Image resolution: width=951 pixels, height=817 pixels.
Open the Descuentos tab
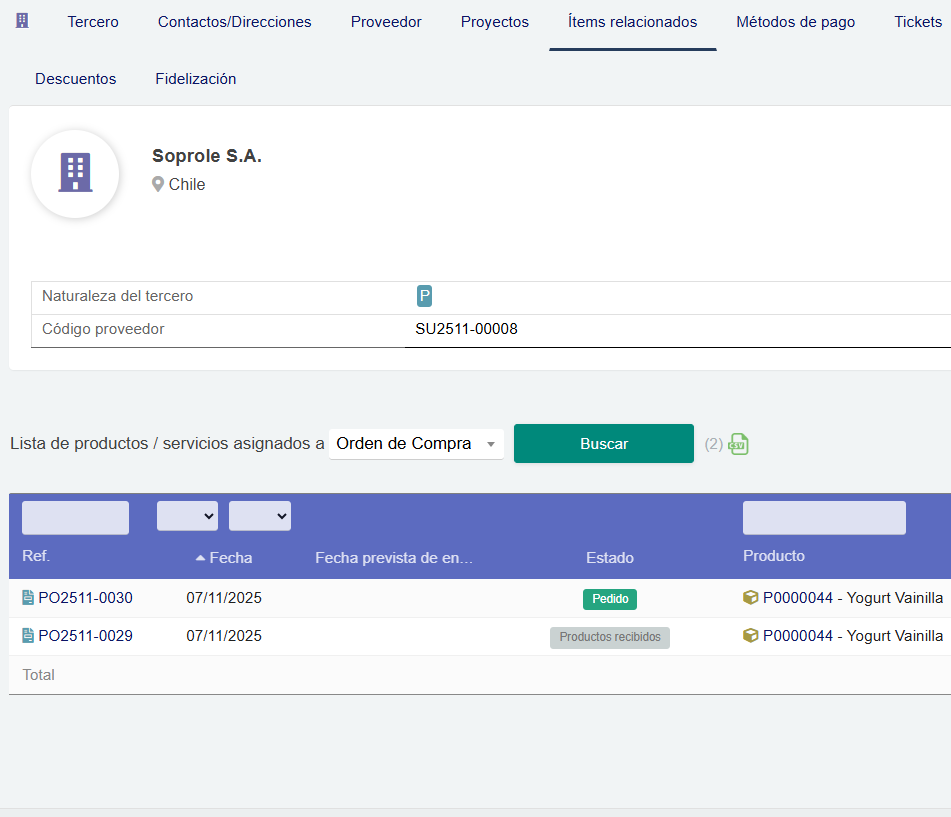click(75, 78)
